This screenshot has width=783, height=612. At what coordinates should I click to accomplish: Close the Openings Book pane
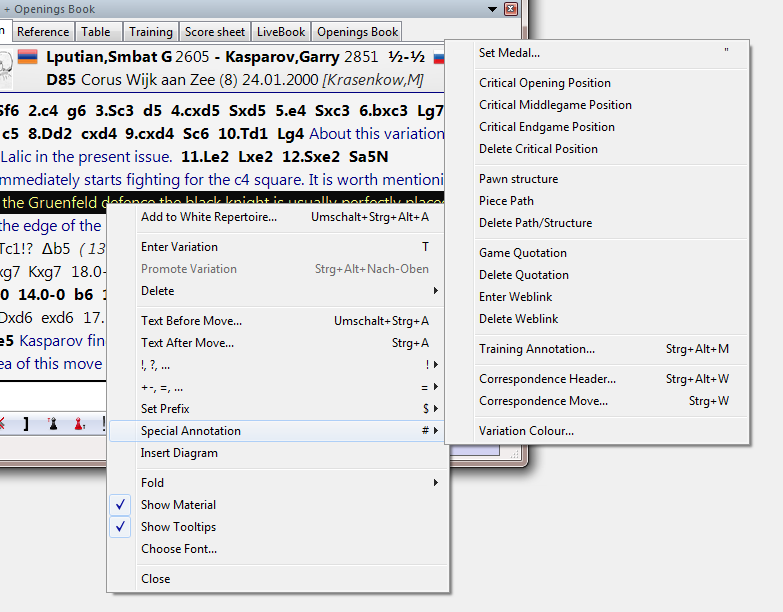(511, 9)
